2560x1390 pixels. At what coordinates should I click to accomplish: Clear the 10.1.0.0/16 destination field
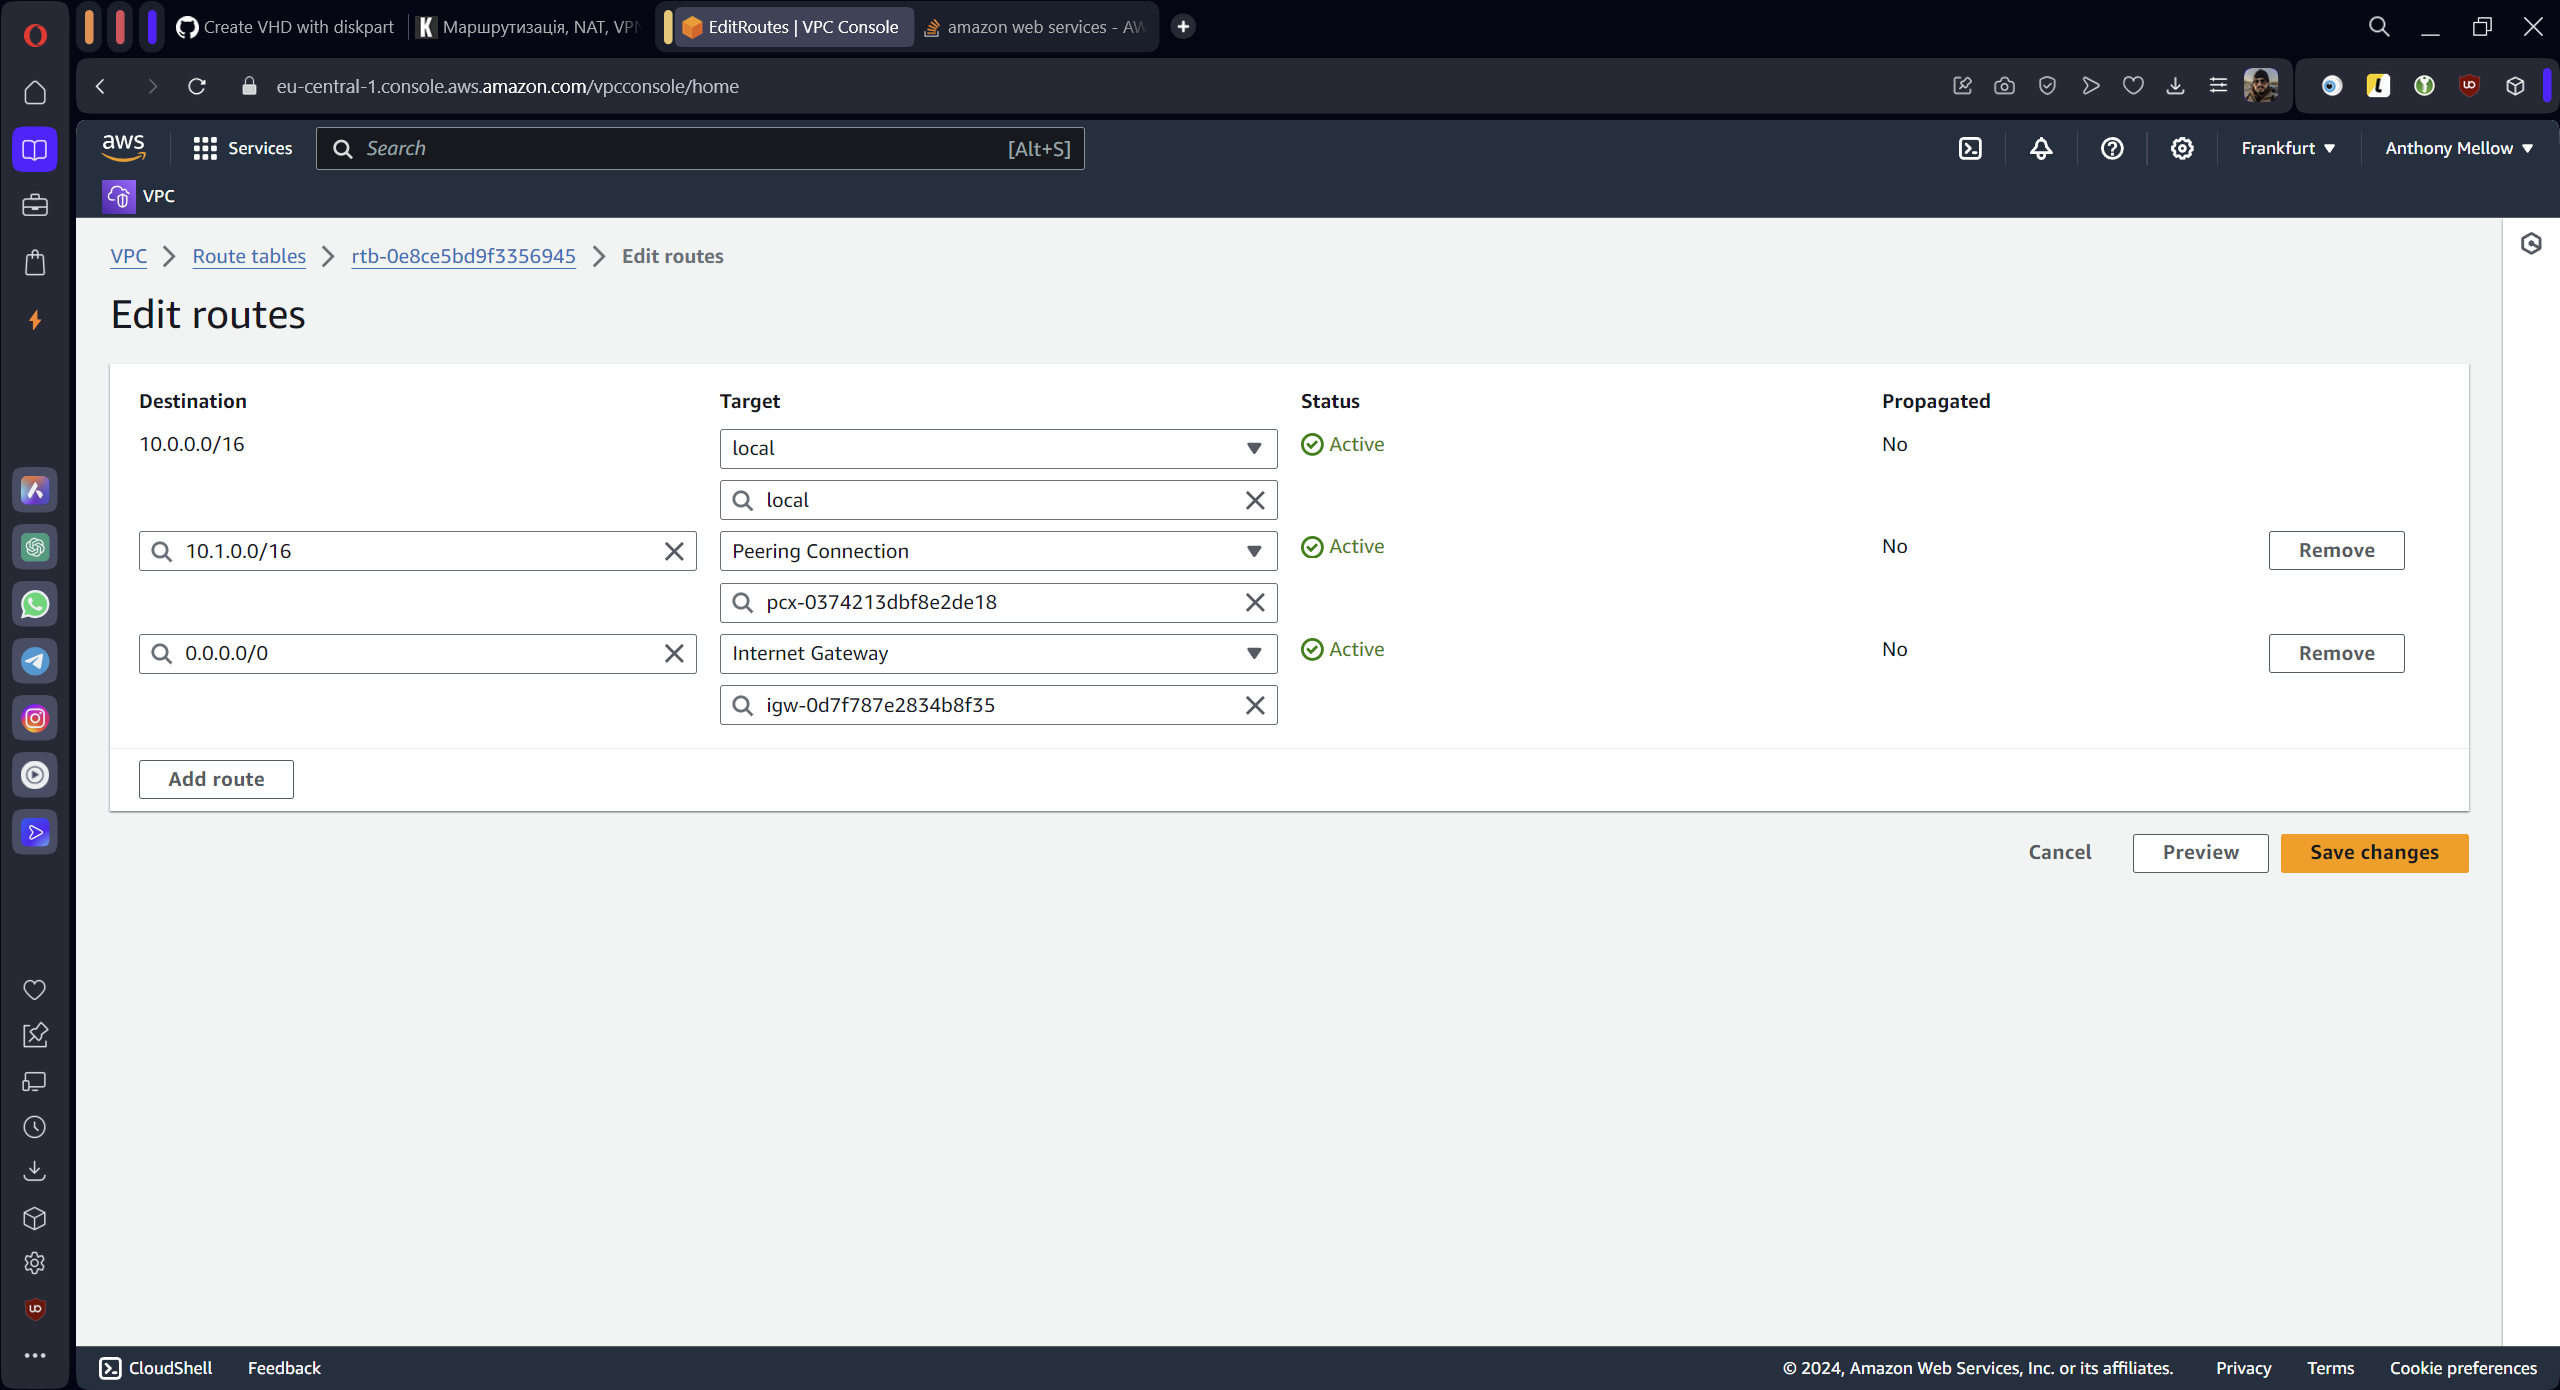[x=674, y=551]
